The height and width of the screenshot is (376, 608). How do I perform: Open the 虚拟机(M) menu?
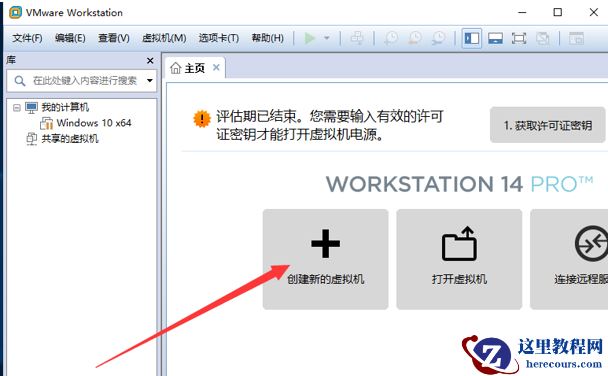164,38
